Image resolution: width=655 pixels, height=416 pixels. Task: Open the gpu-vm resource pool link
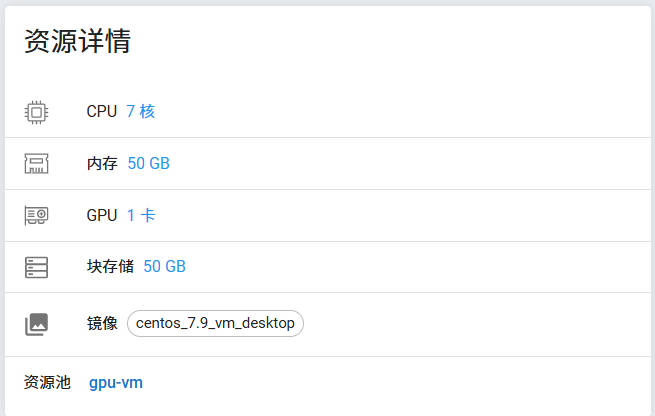116,382
